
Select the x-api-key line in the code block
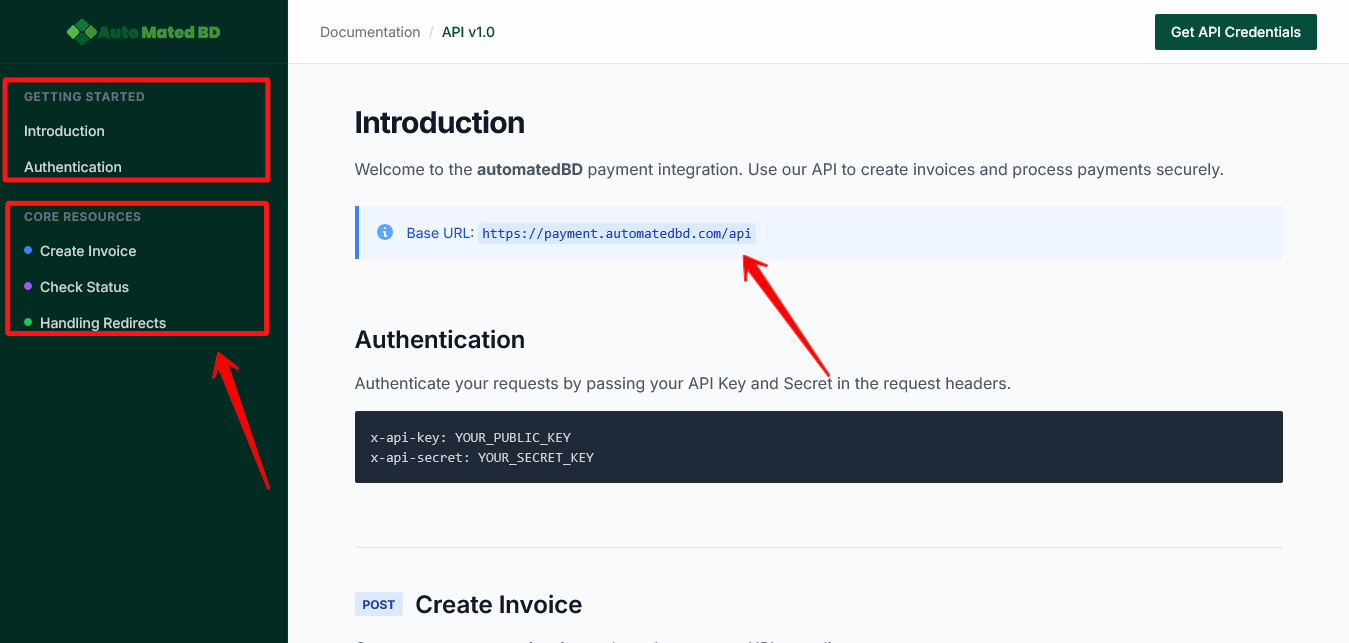pos(470,437)
